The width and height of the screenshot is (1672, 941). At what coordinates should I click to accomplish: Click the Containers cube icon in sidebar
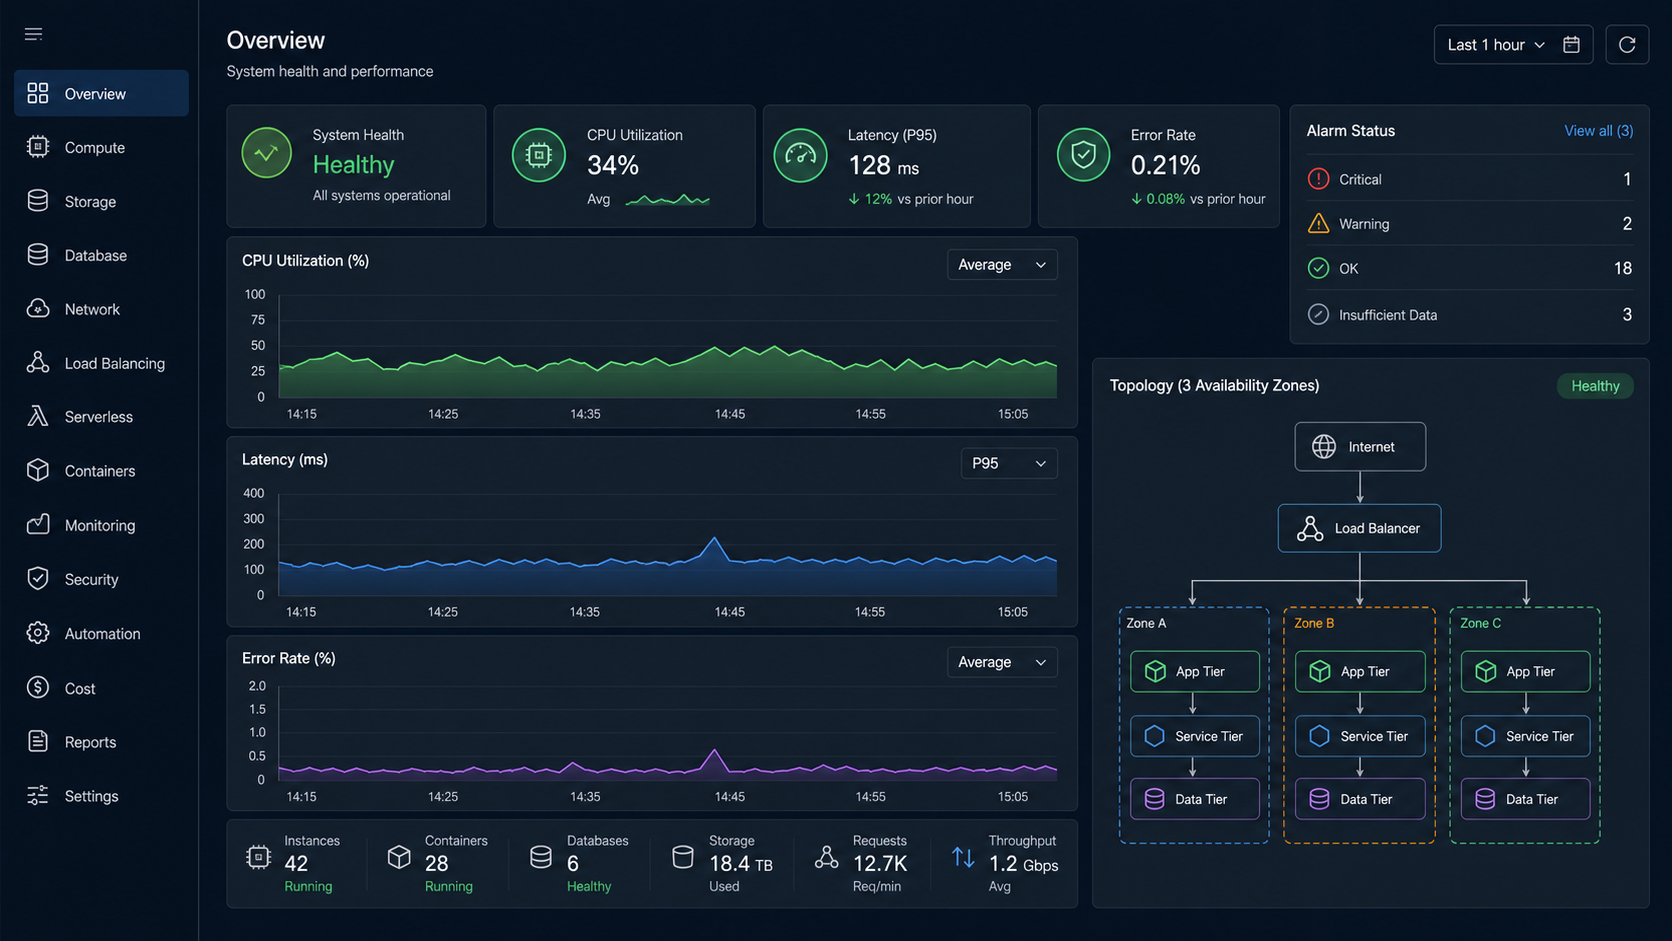coord(38,470)
